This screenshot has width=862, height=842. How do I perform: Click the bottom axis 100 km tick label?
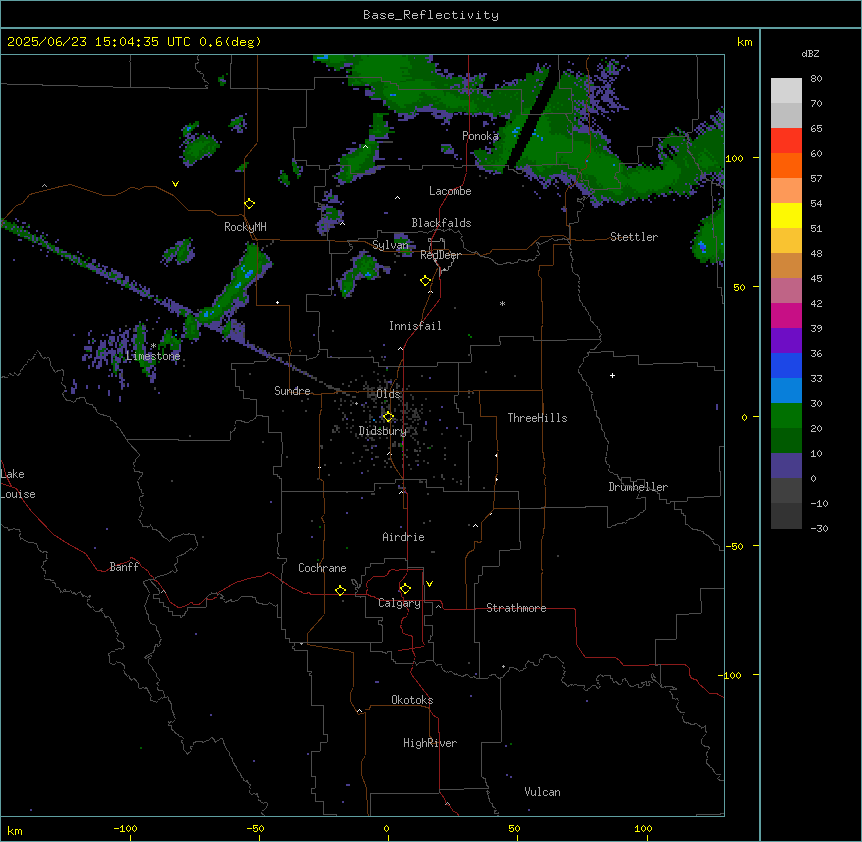pyautogui.click(x=643, y=829)
